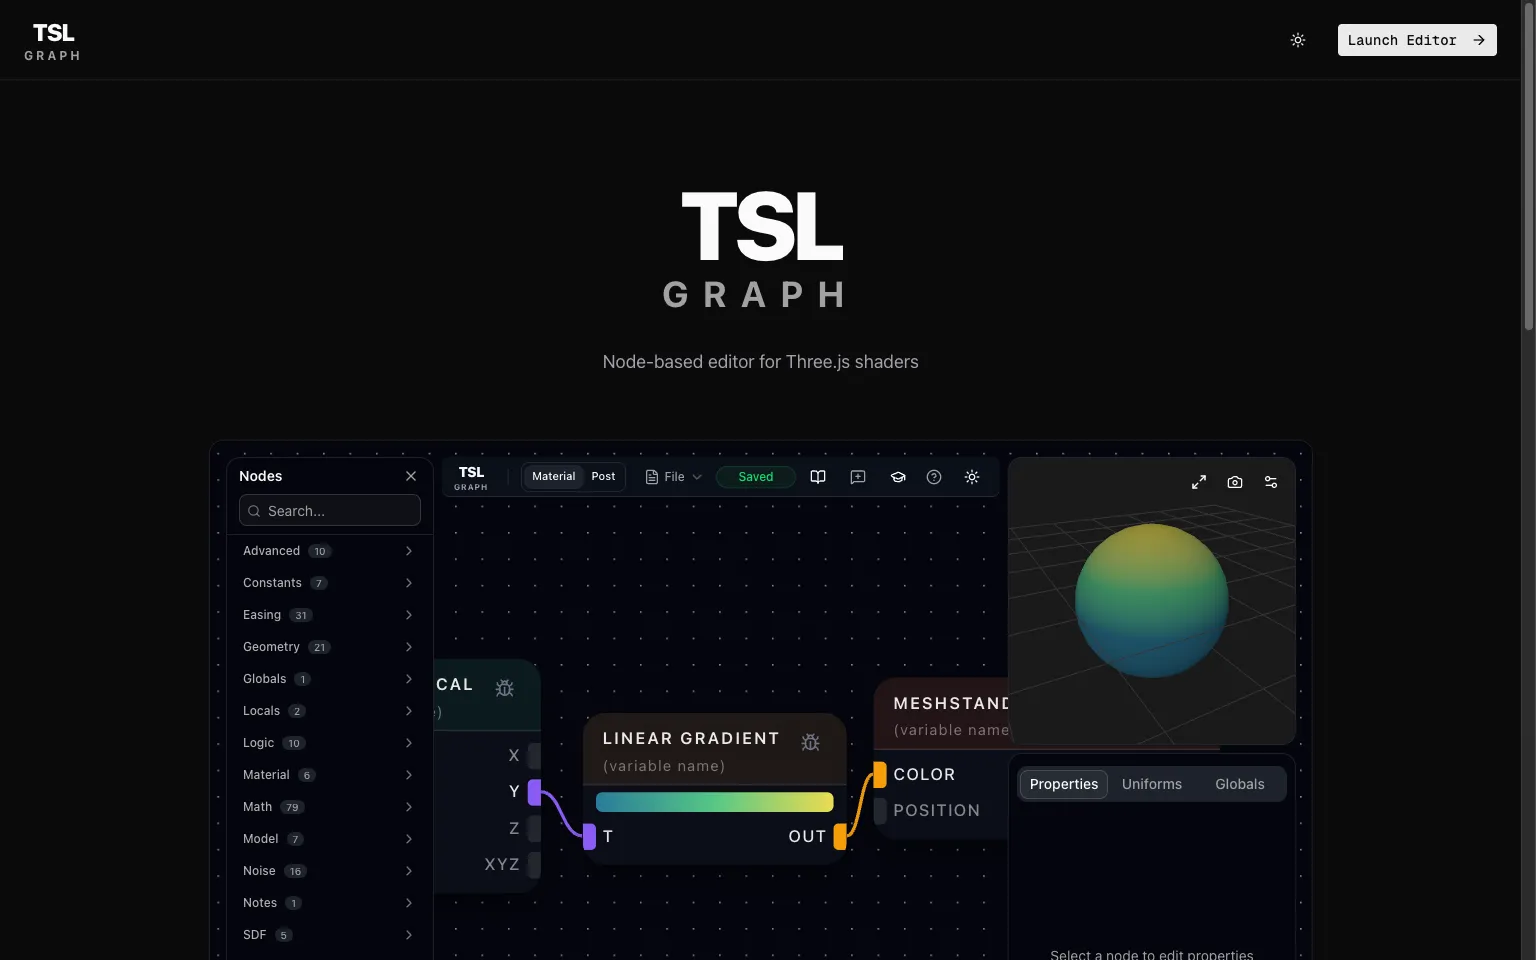This screenshot has width=1536, height=960.
Task: Click the Linear Gradient color bar
Action: pyautogui.click(x=714, y=802)
